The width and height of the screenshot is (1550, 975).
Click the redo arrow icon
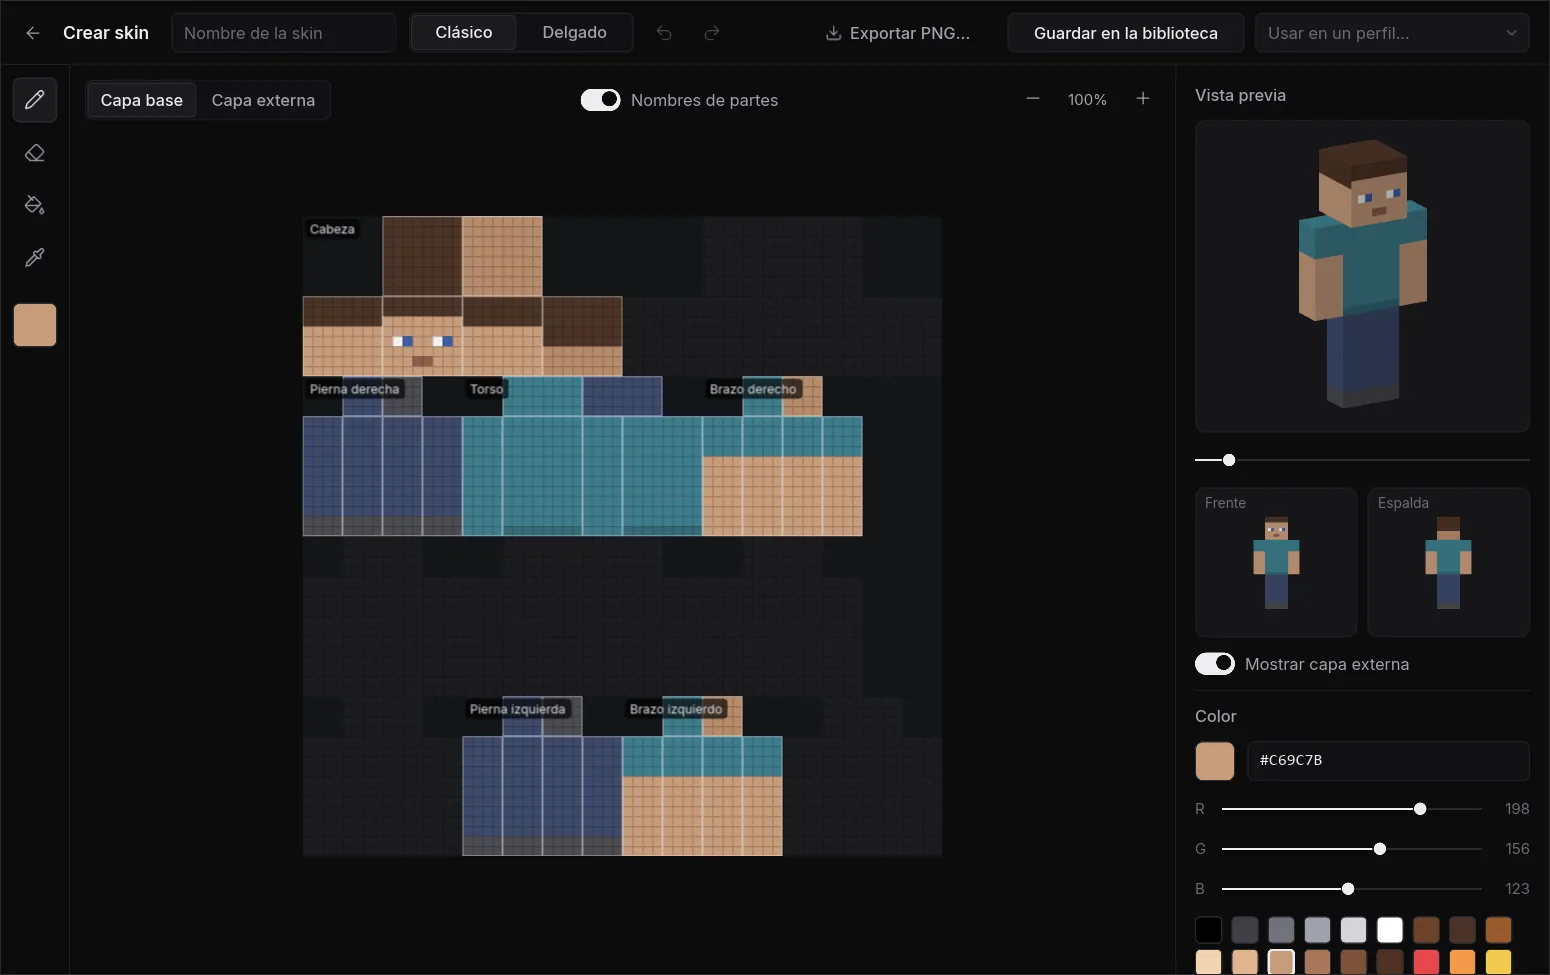[712, 33]
